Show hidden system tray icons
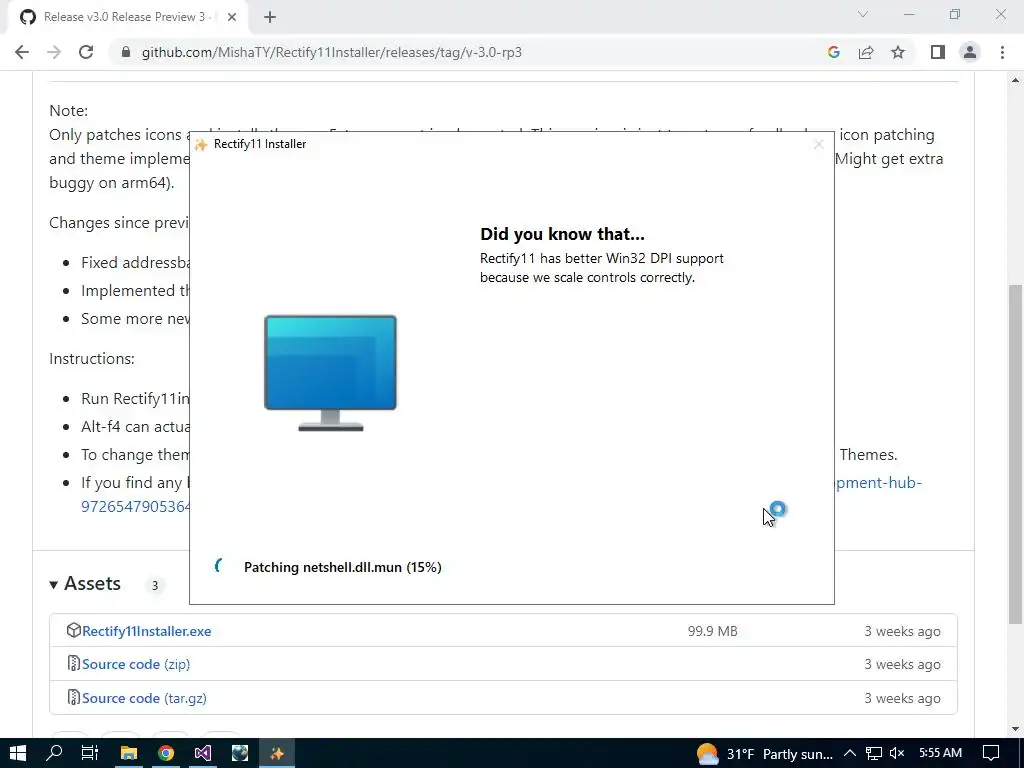 850,754
